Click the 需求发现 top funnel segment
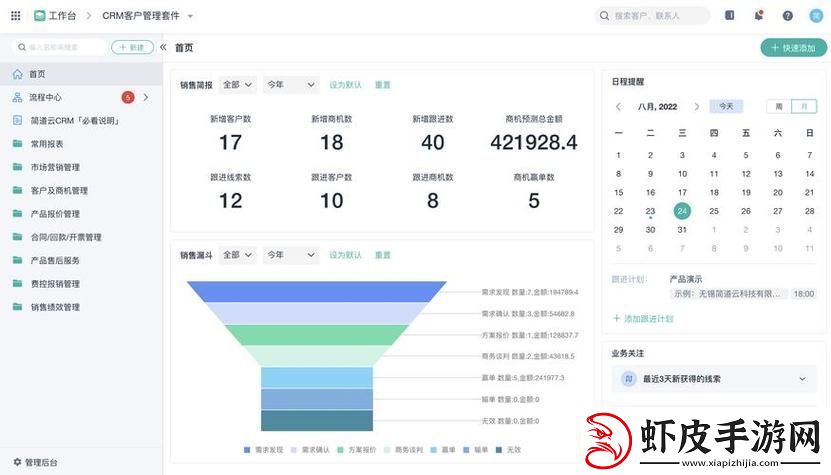Viewport: 831px width, 475px height. click(x=317, y=292)
